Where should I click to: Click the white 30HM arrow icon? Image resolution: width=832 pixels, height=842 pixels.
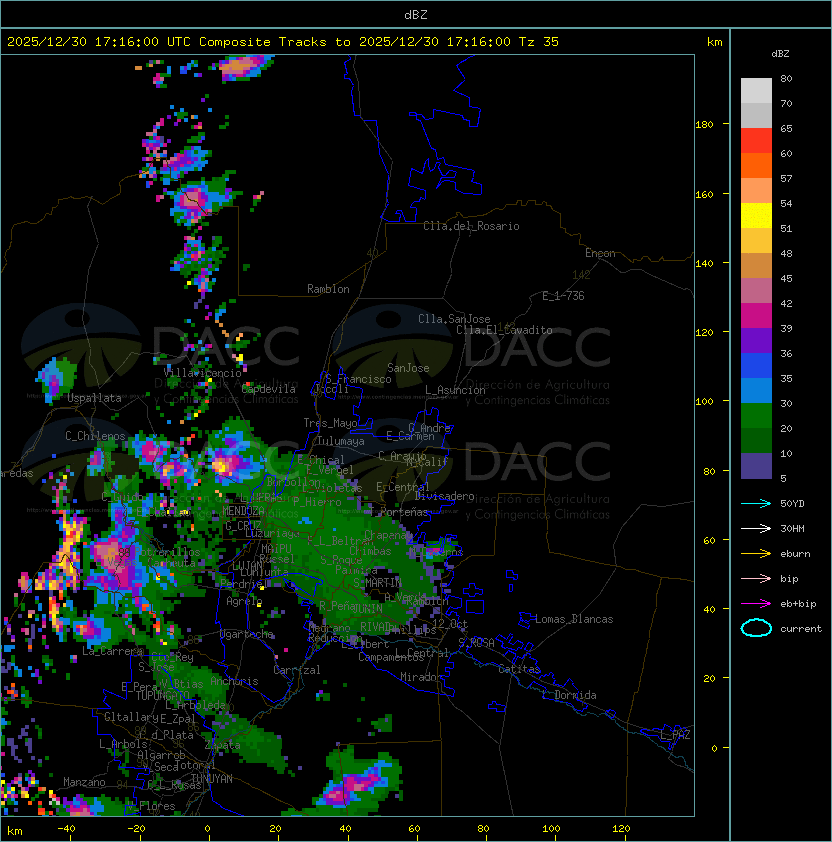tap(756, 528)
